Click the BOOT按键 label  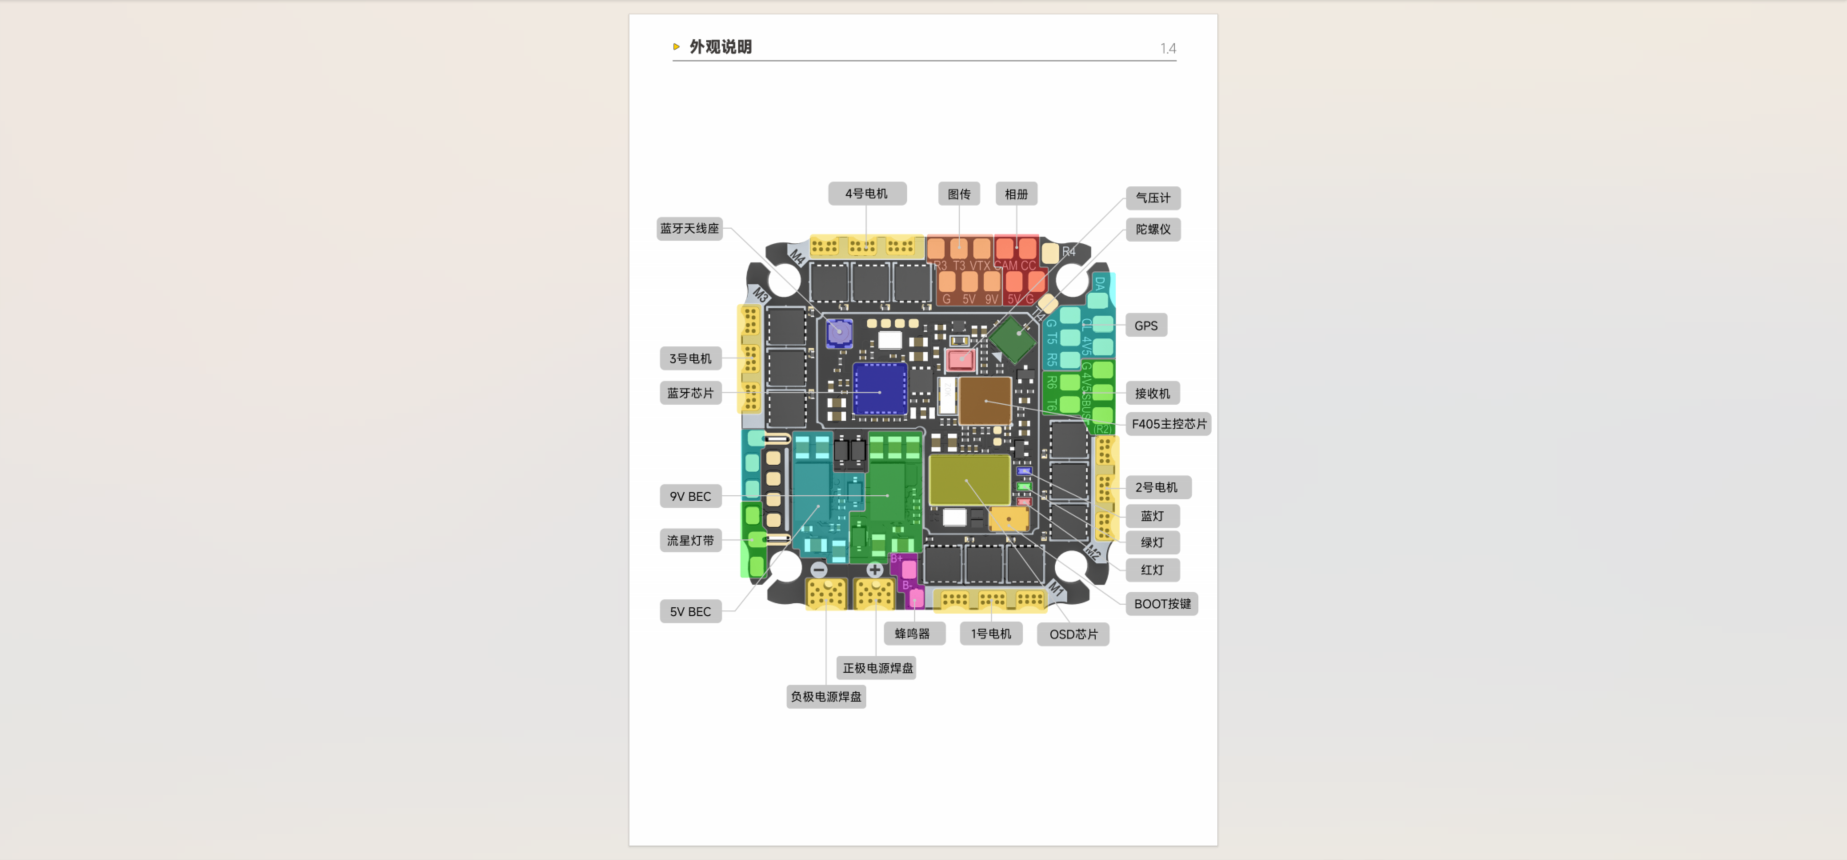pyautogui.click(x=1162, y=604)
